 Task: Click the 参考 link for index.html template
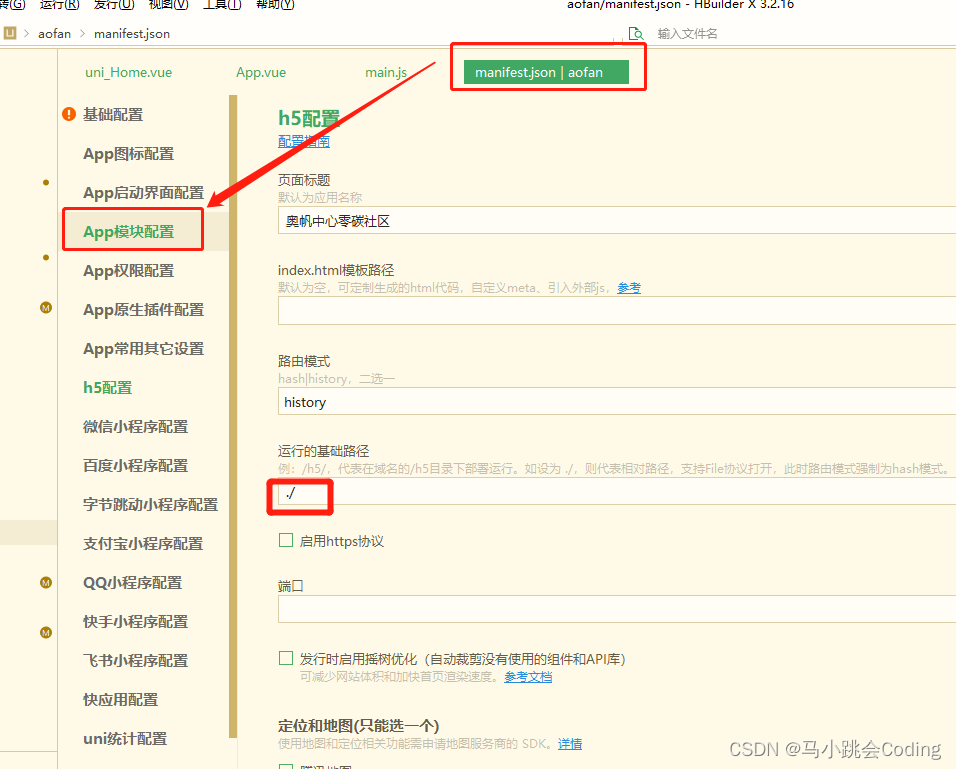click(x=629, y=288)
